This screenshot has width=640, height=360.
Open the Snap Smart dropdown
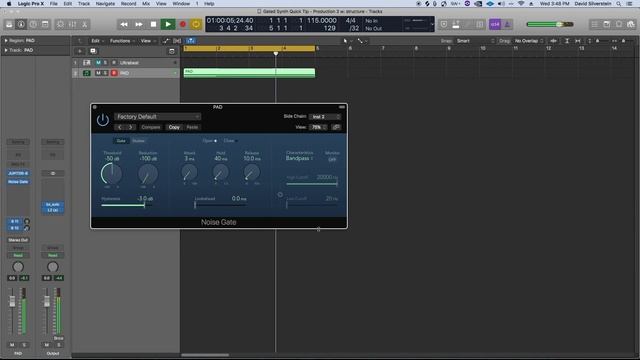coord(475,41)
